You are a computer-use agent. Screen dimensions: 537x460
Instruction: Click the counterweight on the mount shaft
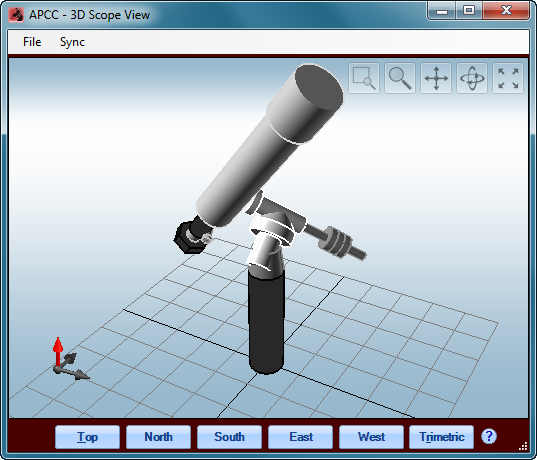point(335,240)
